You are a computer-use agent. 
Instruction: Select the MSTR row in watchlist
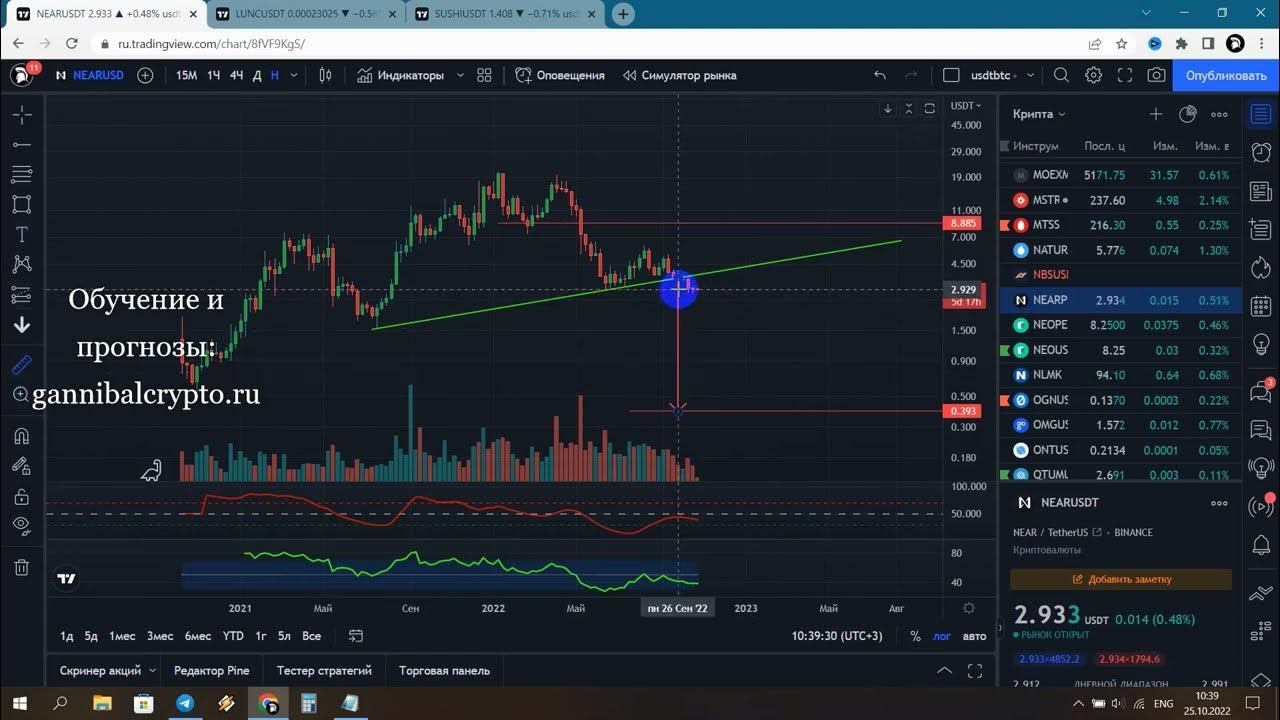coord(1121,200)
